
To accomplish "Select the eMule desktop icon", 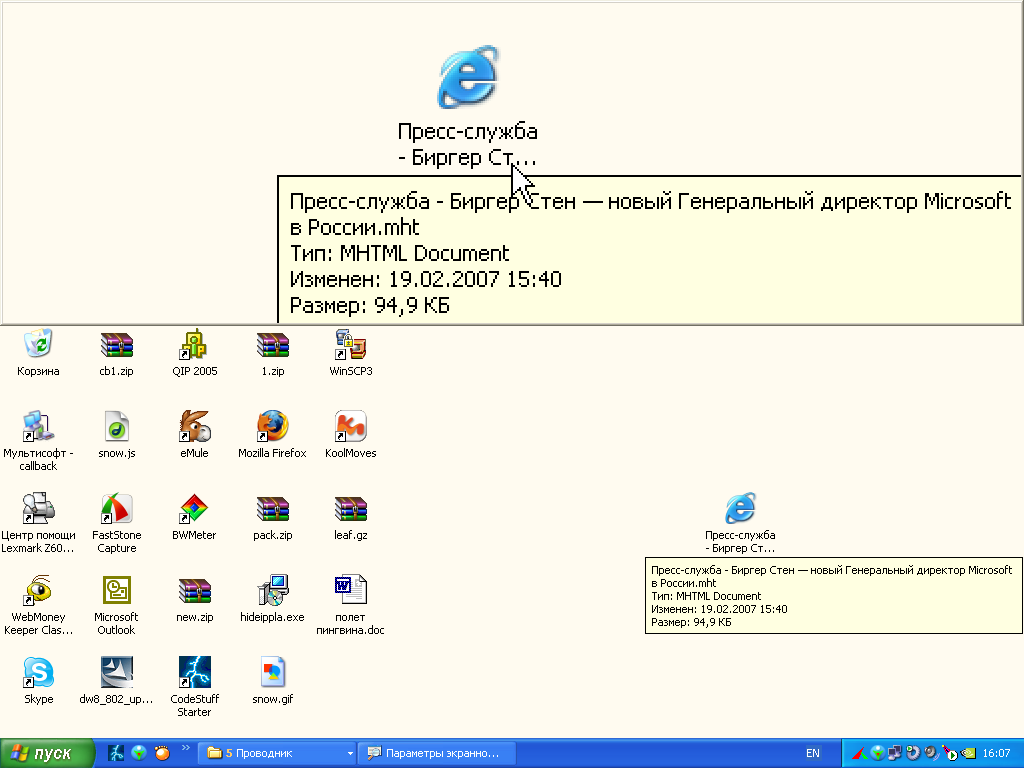I will tap(194, 427).
